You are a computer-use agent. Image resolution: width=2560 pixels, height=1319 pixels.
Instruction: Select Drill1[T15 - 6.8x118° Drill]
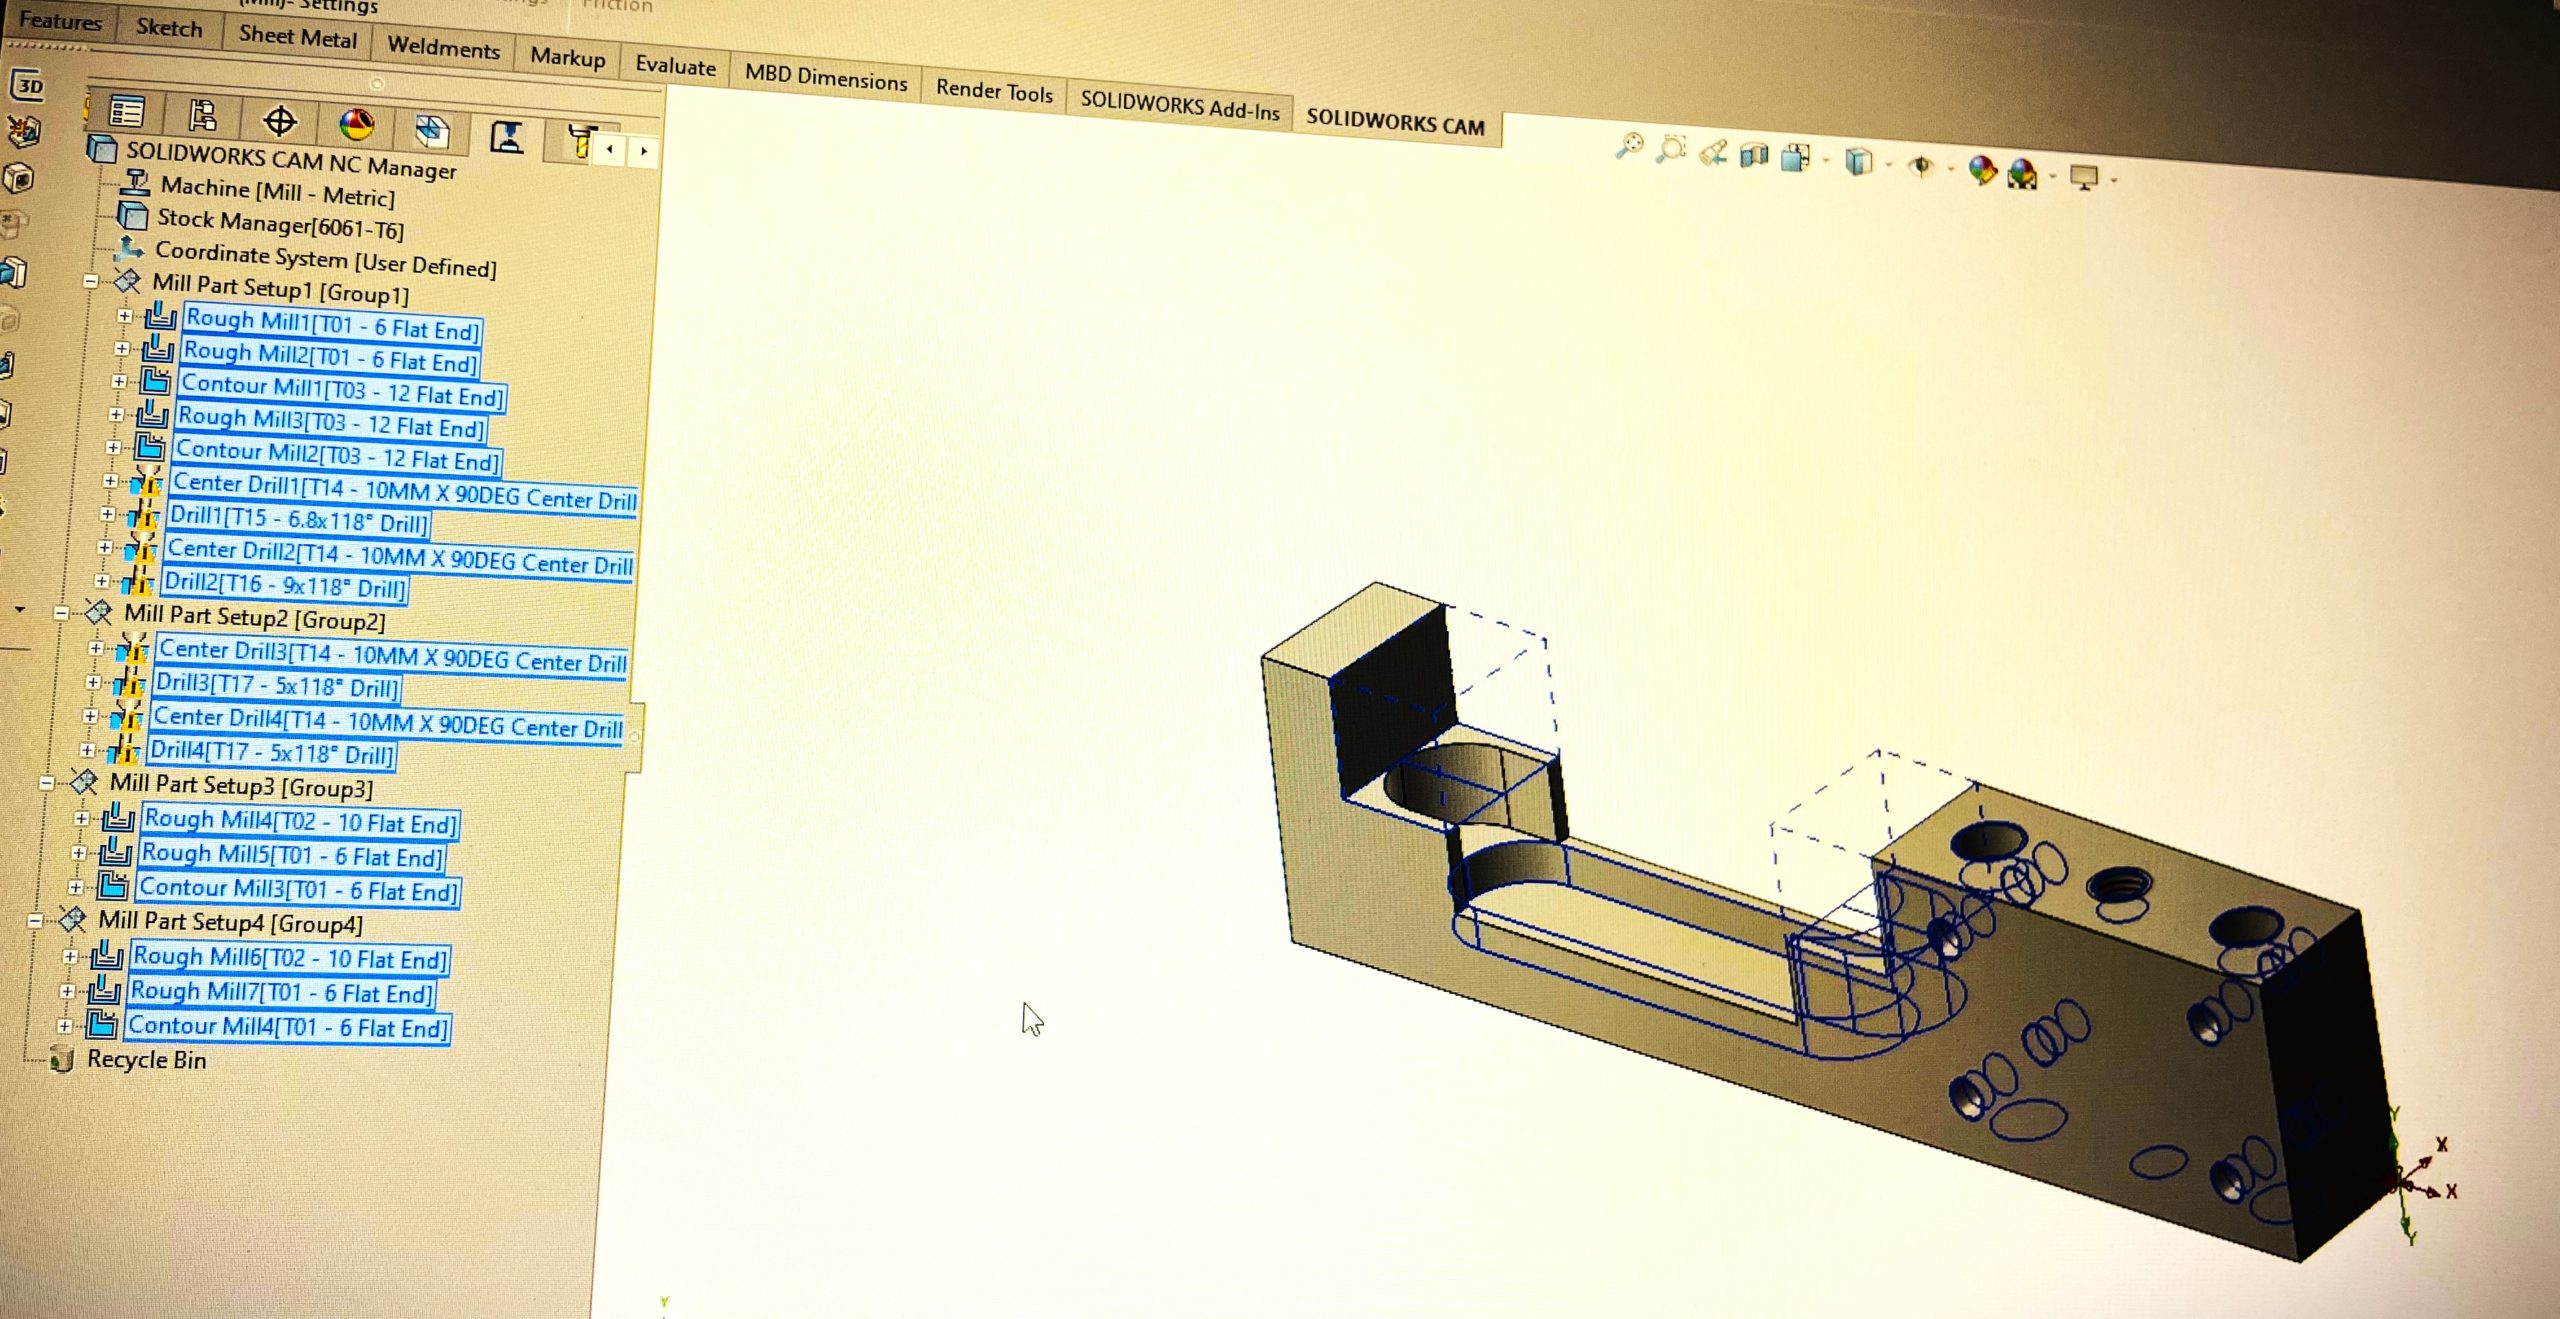pos(298,519)
